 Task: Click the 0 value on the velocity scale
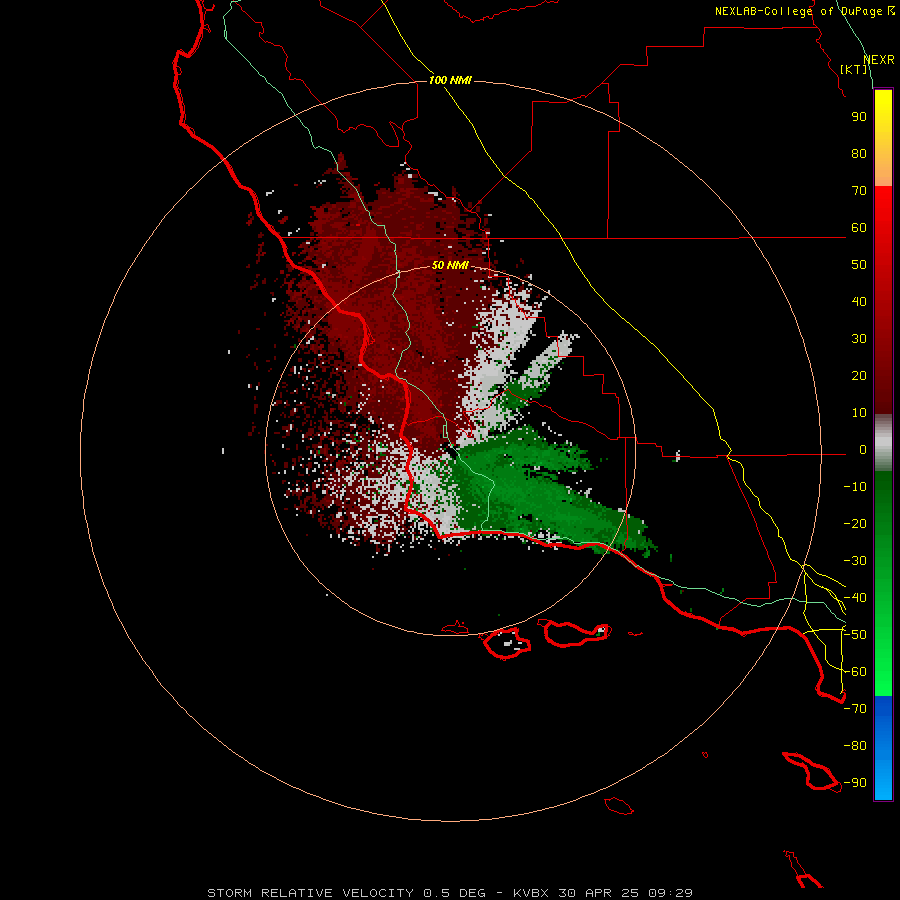coord(863,450)
